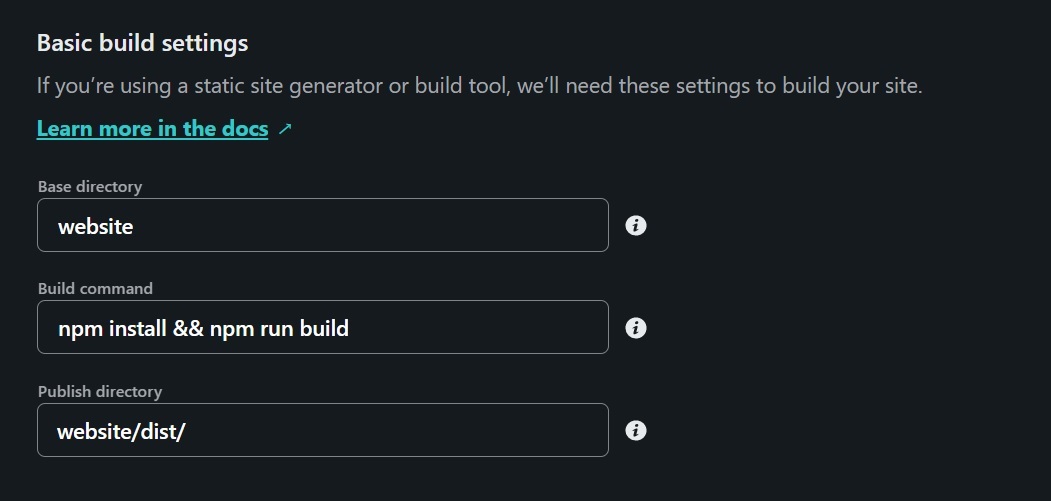Viewport: 1051px width, 501px height.
Task: Click the info icon beside Build command
Action: click(x=635, y=328)
